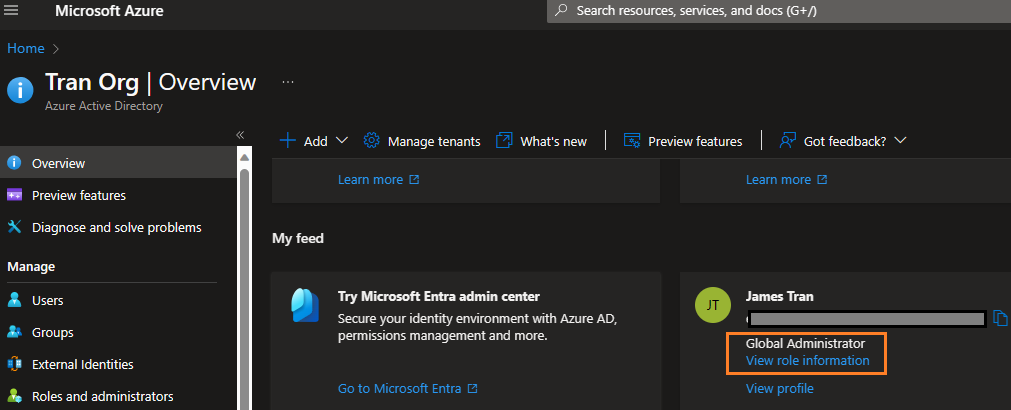Image resolution: width=1011 pixels, height=410 pixels.
Task: Click the JT avatar circle
Action: point(710,307)
